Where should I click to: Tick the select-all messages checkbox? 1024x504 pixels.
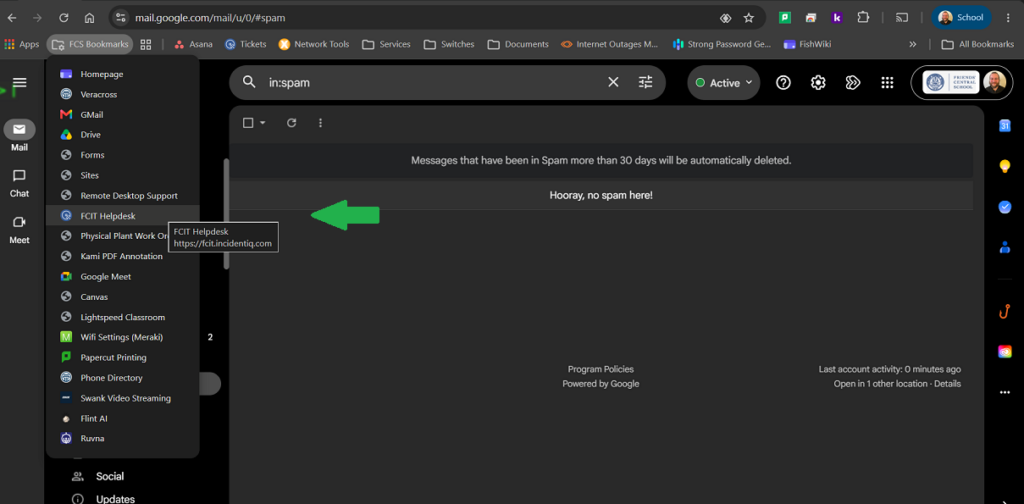click(x=248, y=123)
